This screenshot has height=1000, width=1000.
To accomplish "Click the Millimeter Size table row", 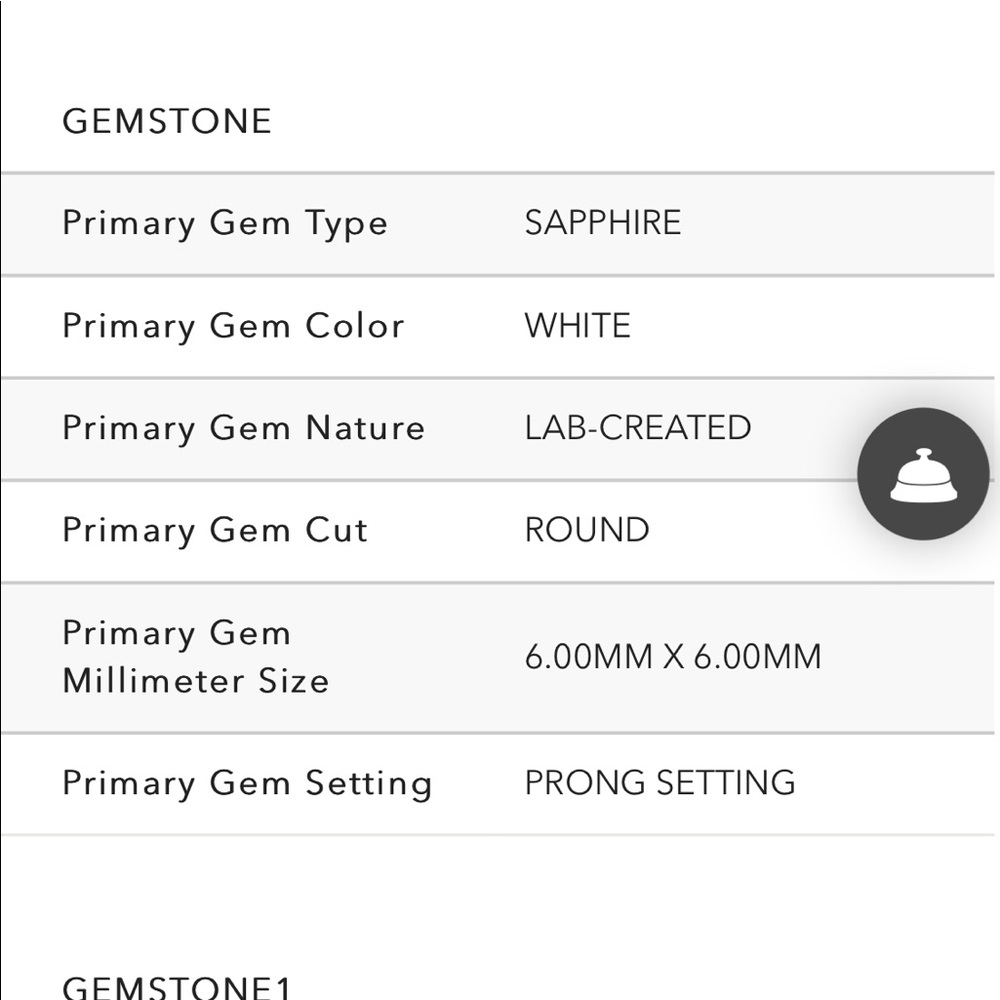I will [497, 658].
